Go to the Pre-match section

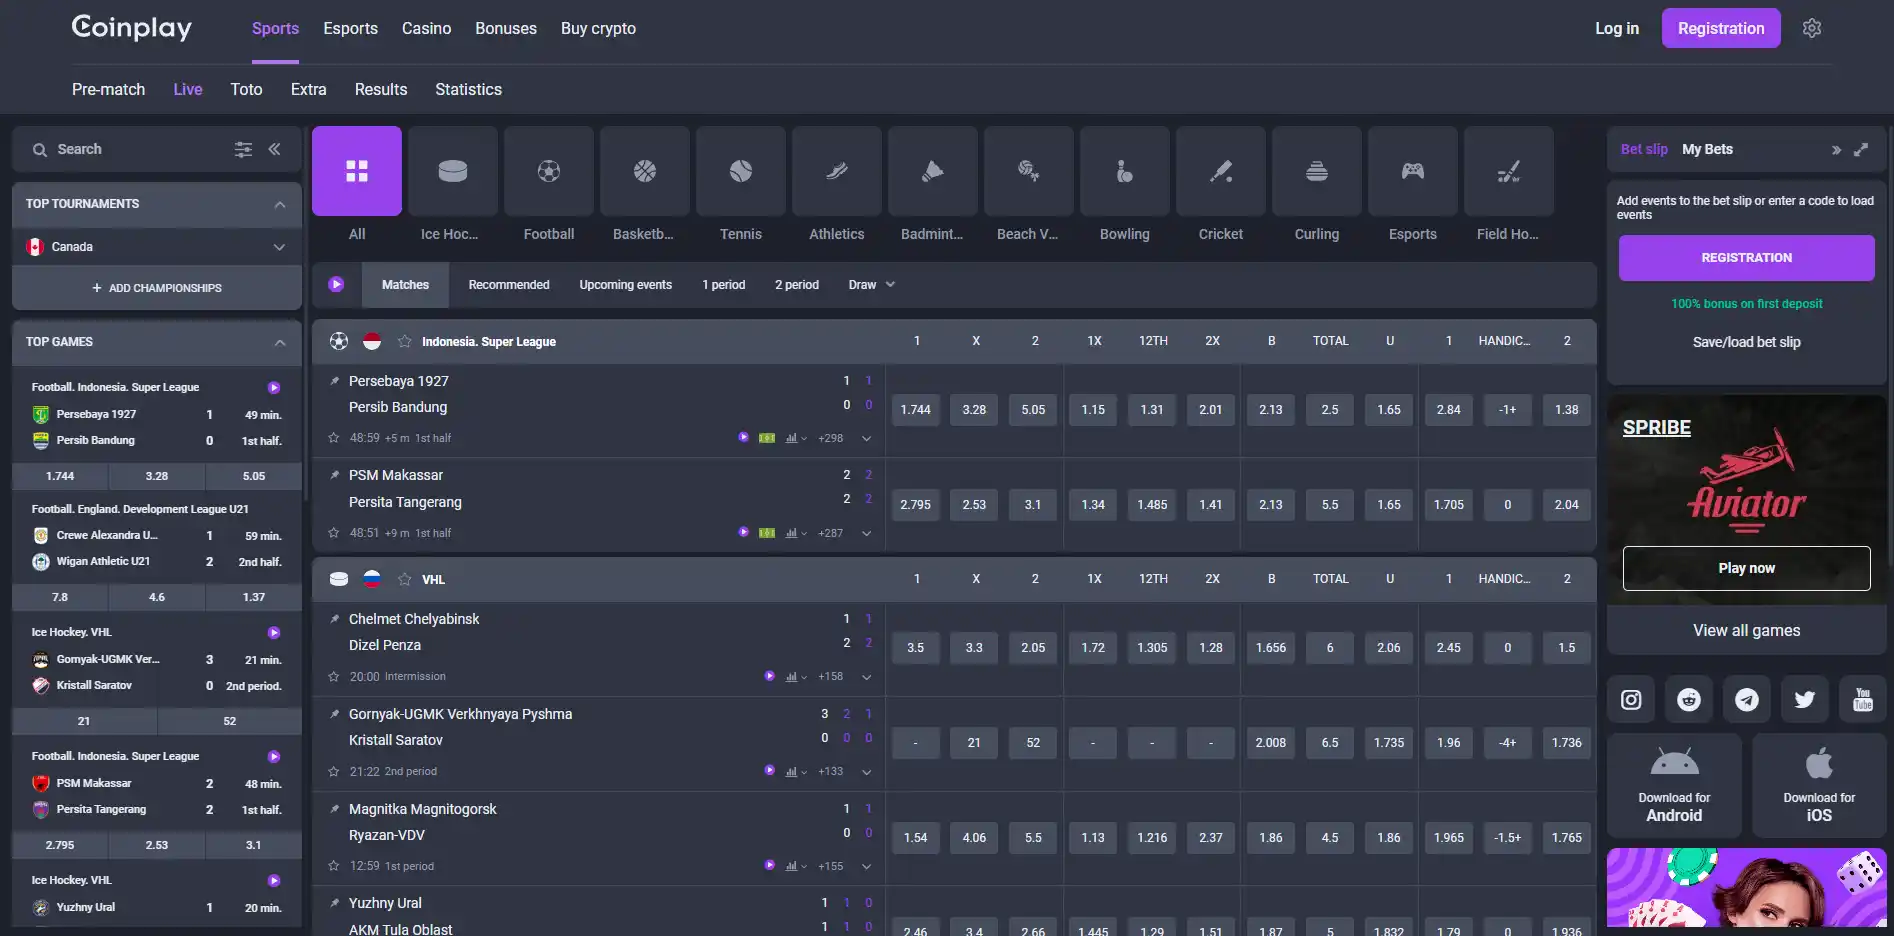[x=108, y=89]
